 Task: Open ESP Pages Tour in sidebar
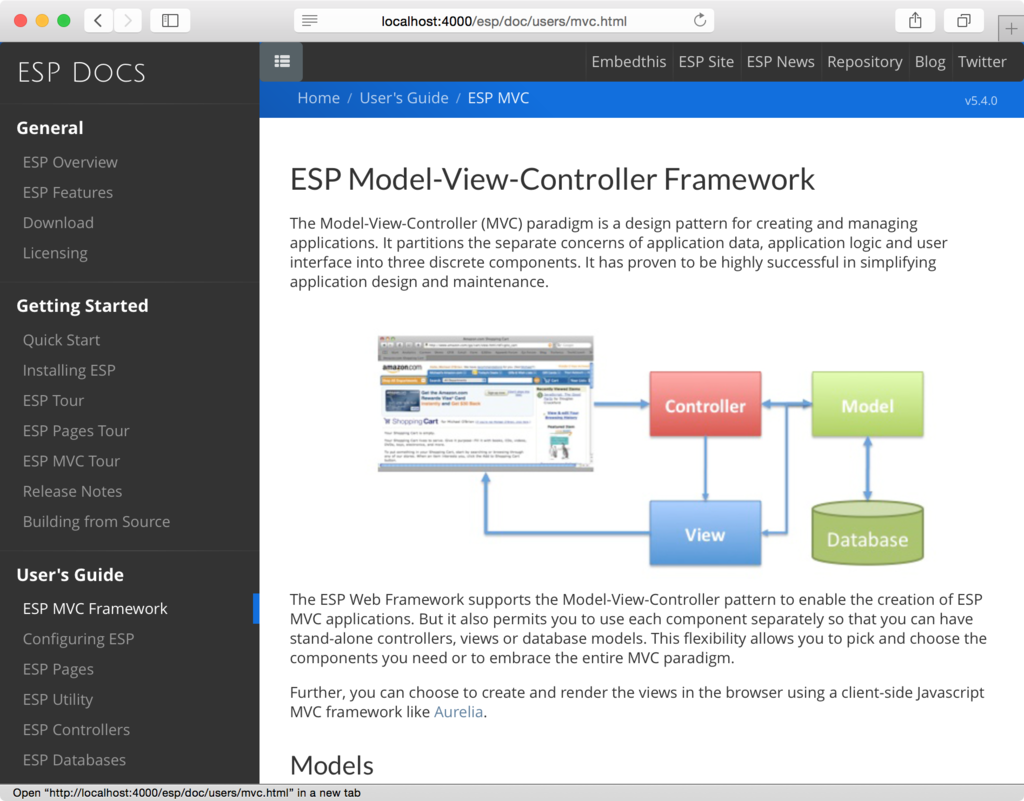[76, 431]
